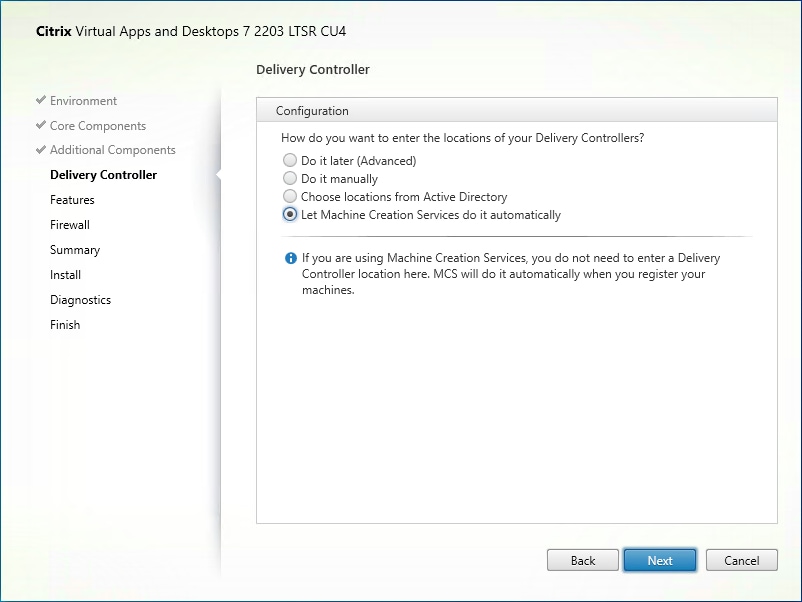Select the Delivery Controller step in sidebar
Image resolution: width=802 pixels, height=602 pixels.
tap(103, 175)
